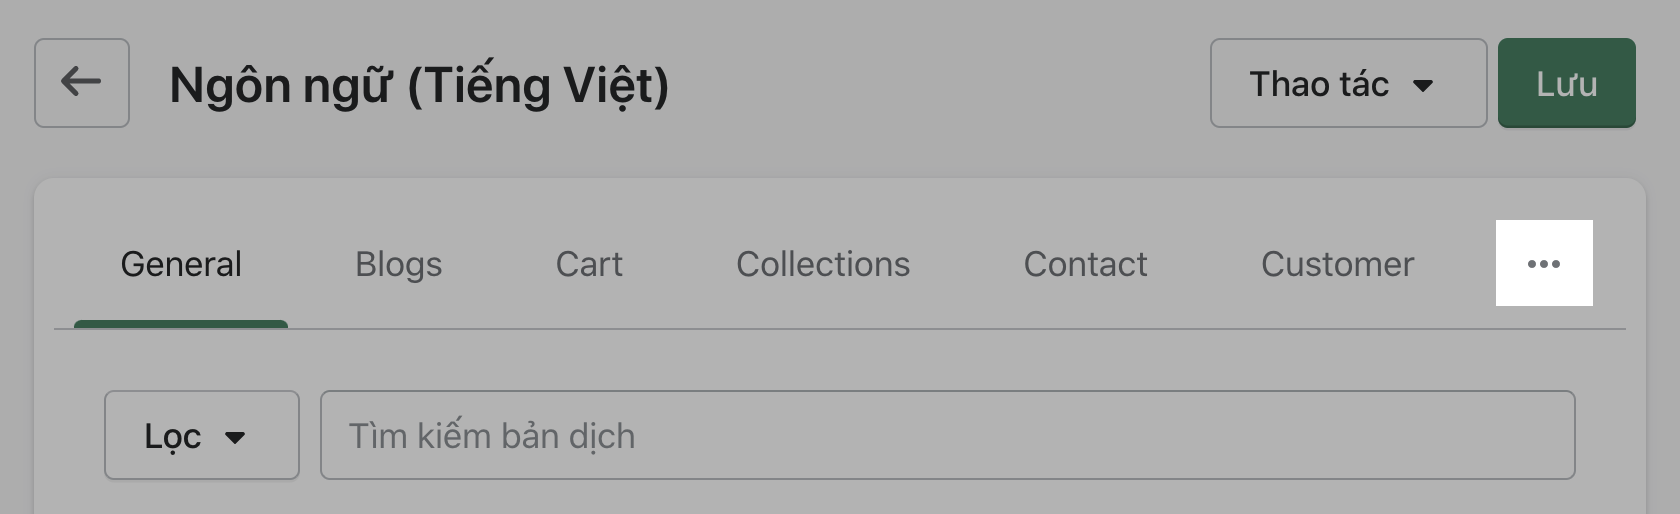This screenshot has height=514, width=1680.
Task: Open the Blogs tab
Action: tap(398, 265)
